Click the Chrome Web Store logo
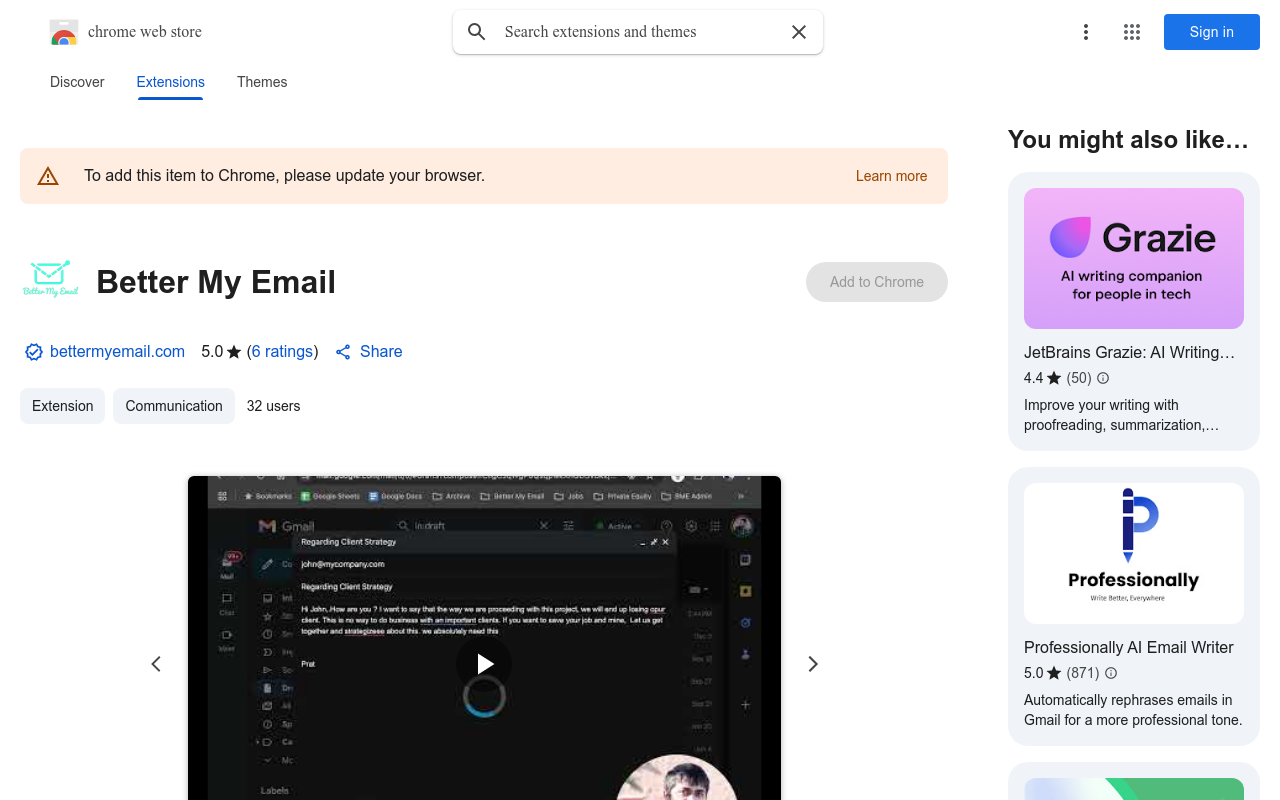Viewport: 1280px width, 800px height. pyautogui.click(x=64, y=32)
